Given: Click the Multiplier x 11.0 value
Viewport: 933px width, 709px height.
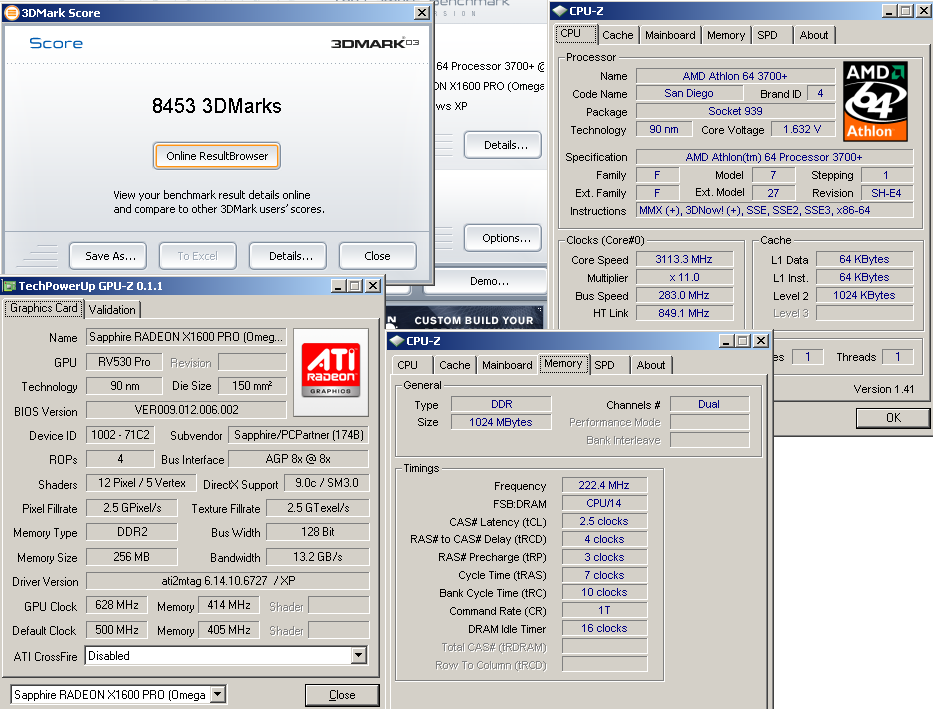Looking at the screenshot, I should tap(684, 277).
